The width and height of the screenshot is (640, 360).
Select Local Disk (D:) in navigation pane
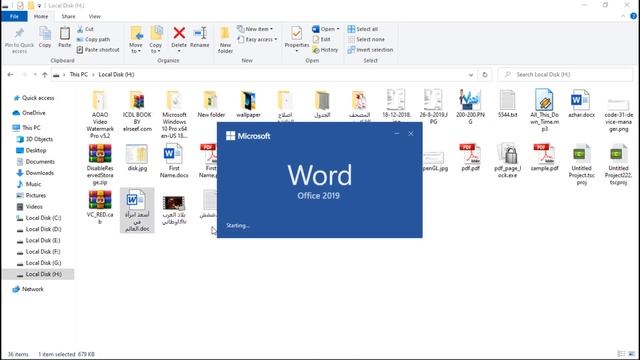tap(39, 229)
